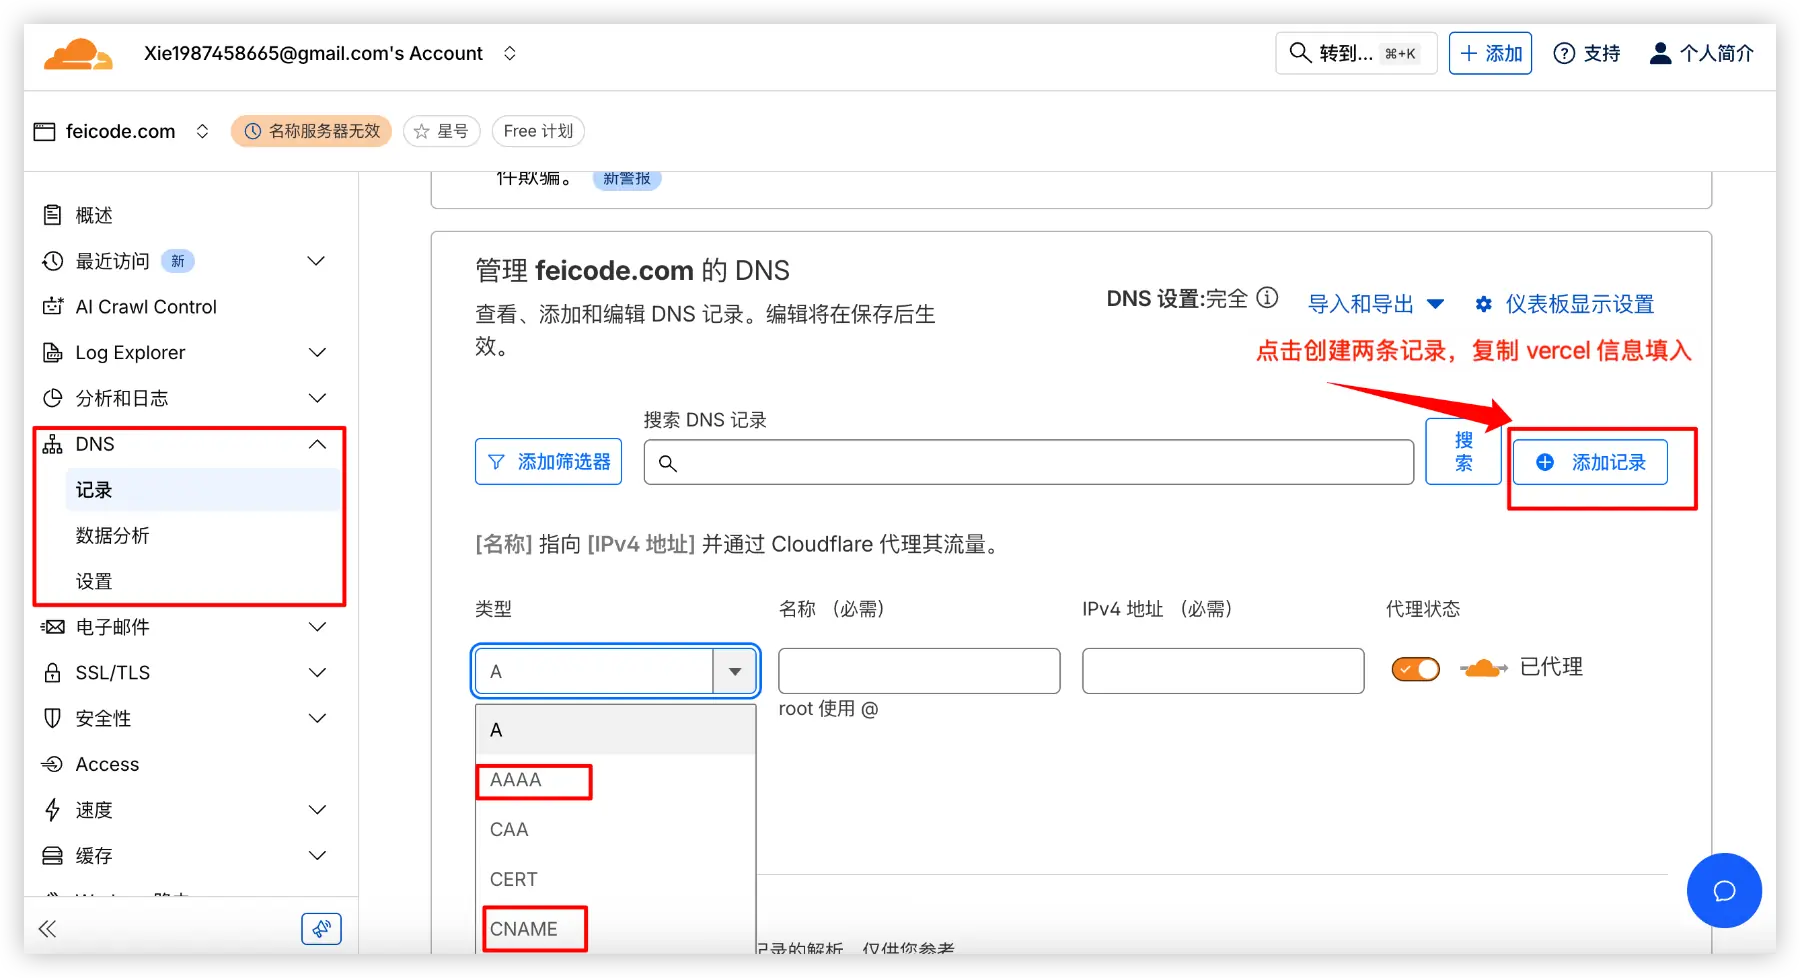Viewport: 1800px width, 978px height.
Task: Click the 搜索 button
Action: pyautogui.click(x=1463, y=452)
